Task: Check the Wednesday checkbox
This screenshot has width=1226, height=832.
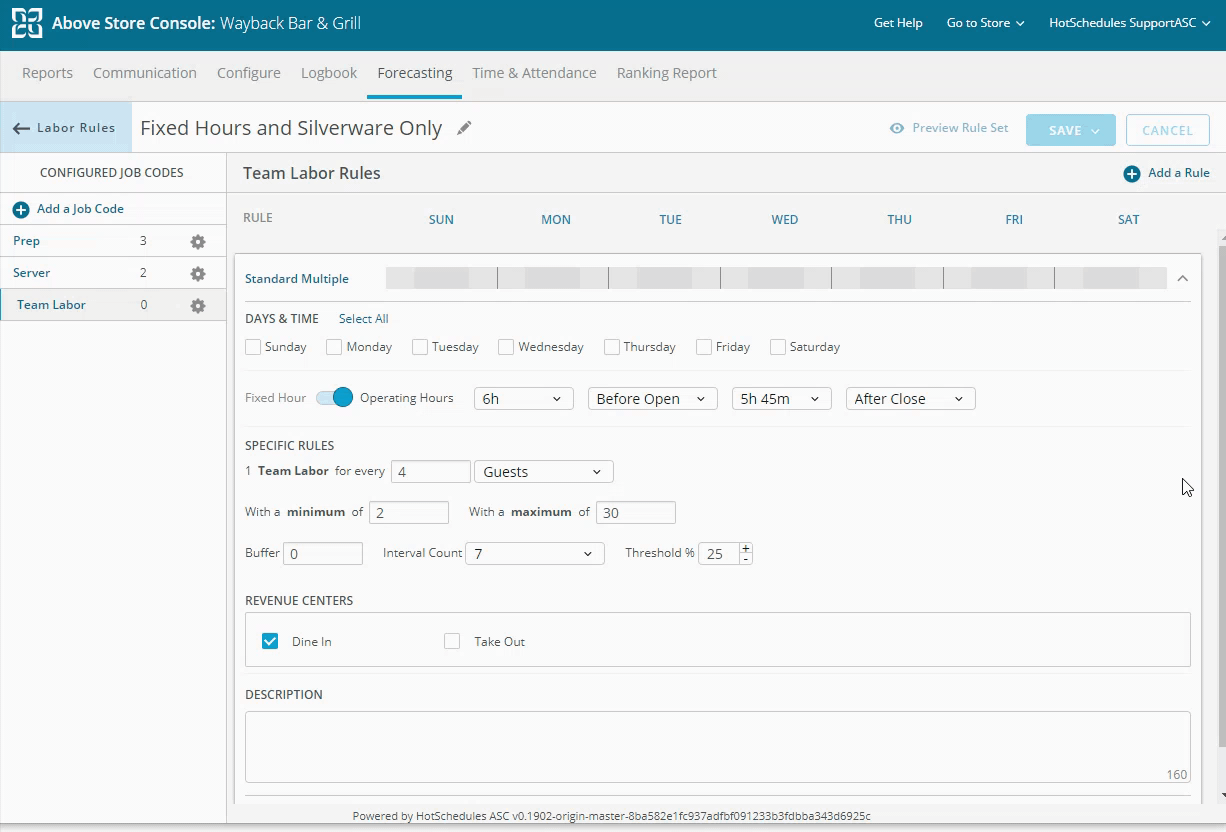Action: (x=506, y=348)
